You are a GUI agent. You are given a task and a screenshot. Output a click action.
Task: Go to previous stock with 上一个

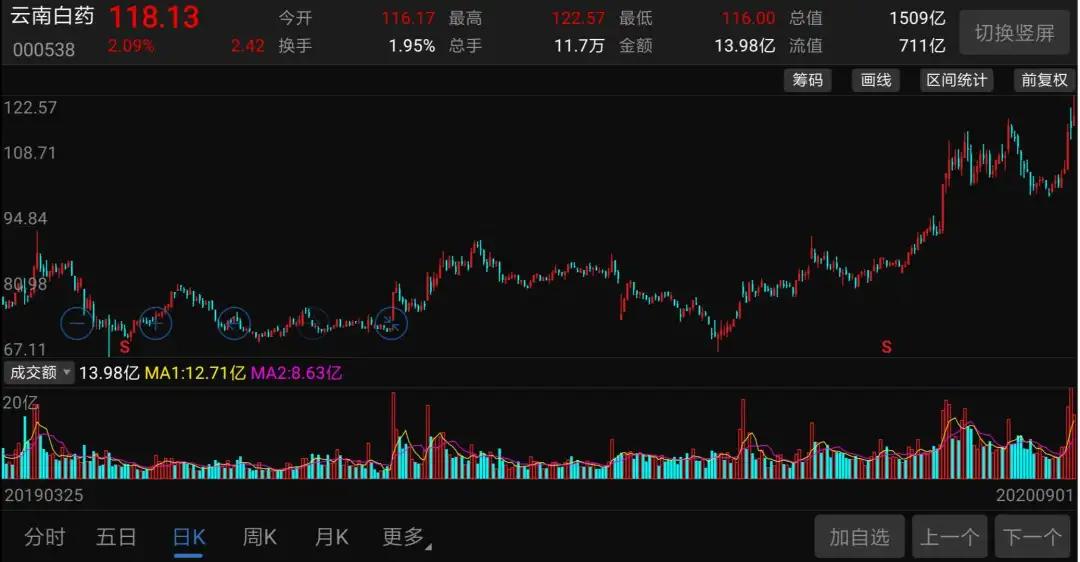(950, 537)
